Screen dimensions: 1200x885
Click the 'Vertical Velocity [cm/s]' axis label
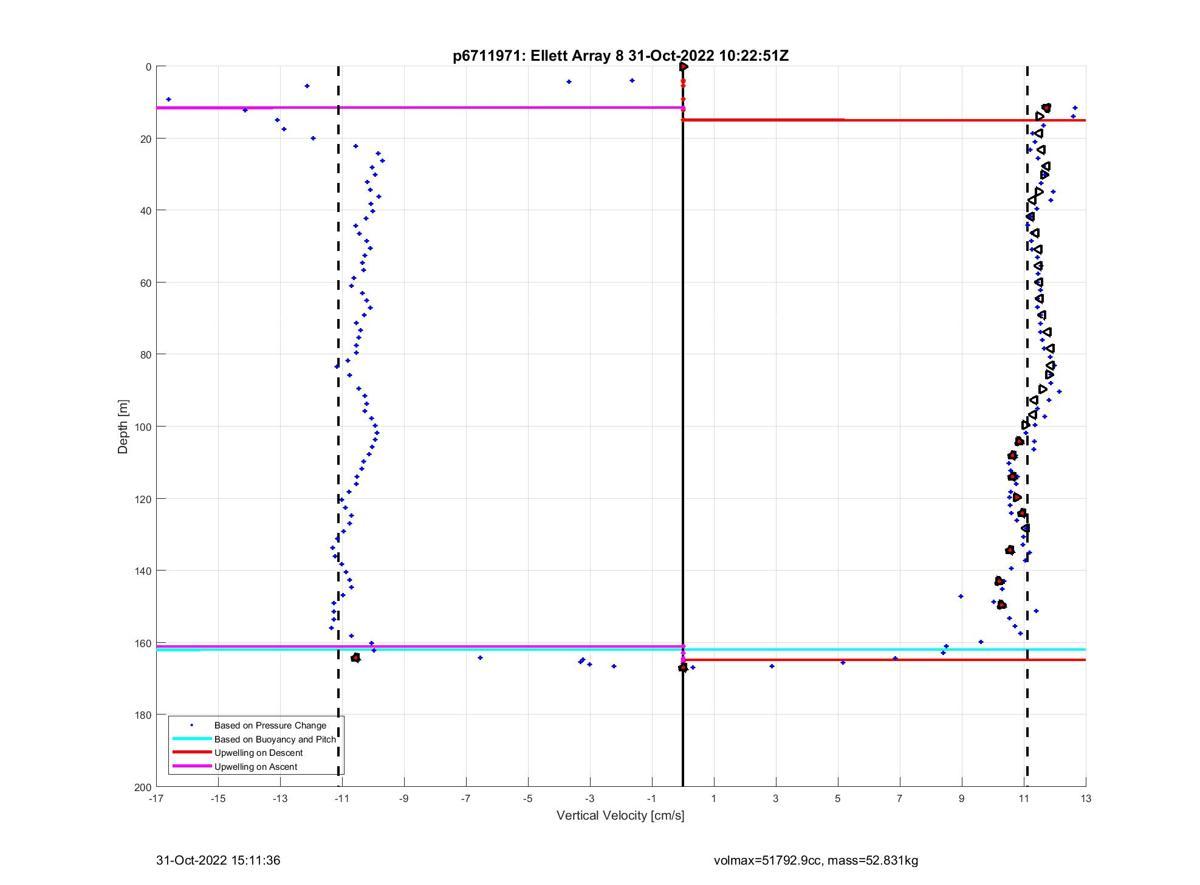(x=620, y=815)
